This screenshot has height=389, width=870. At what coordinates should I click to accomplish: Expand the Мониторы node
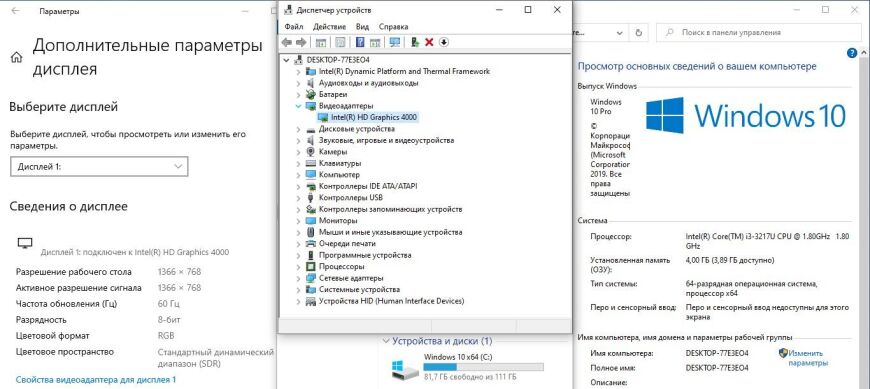299,221
